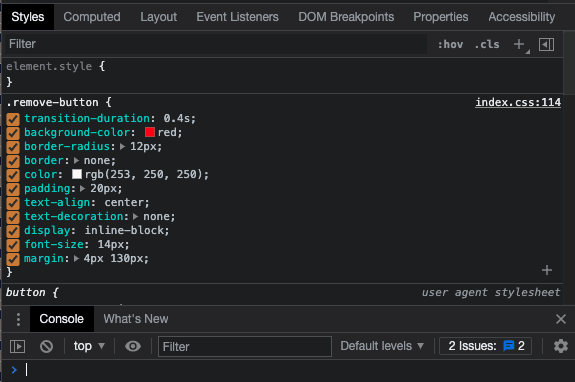This screenshot has width=575, height=382.
Task: Click the 2 Issues button
Action: pos(486,346)
